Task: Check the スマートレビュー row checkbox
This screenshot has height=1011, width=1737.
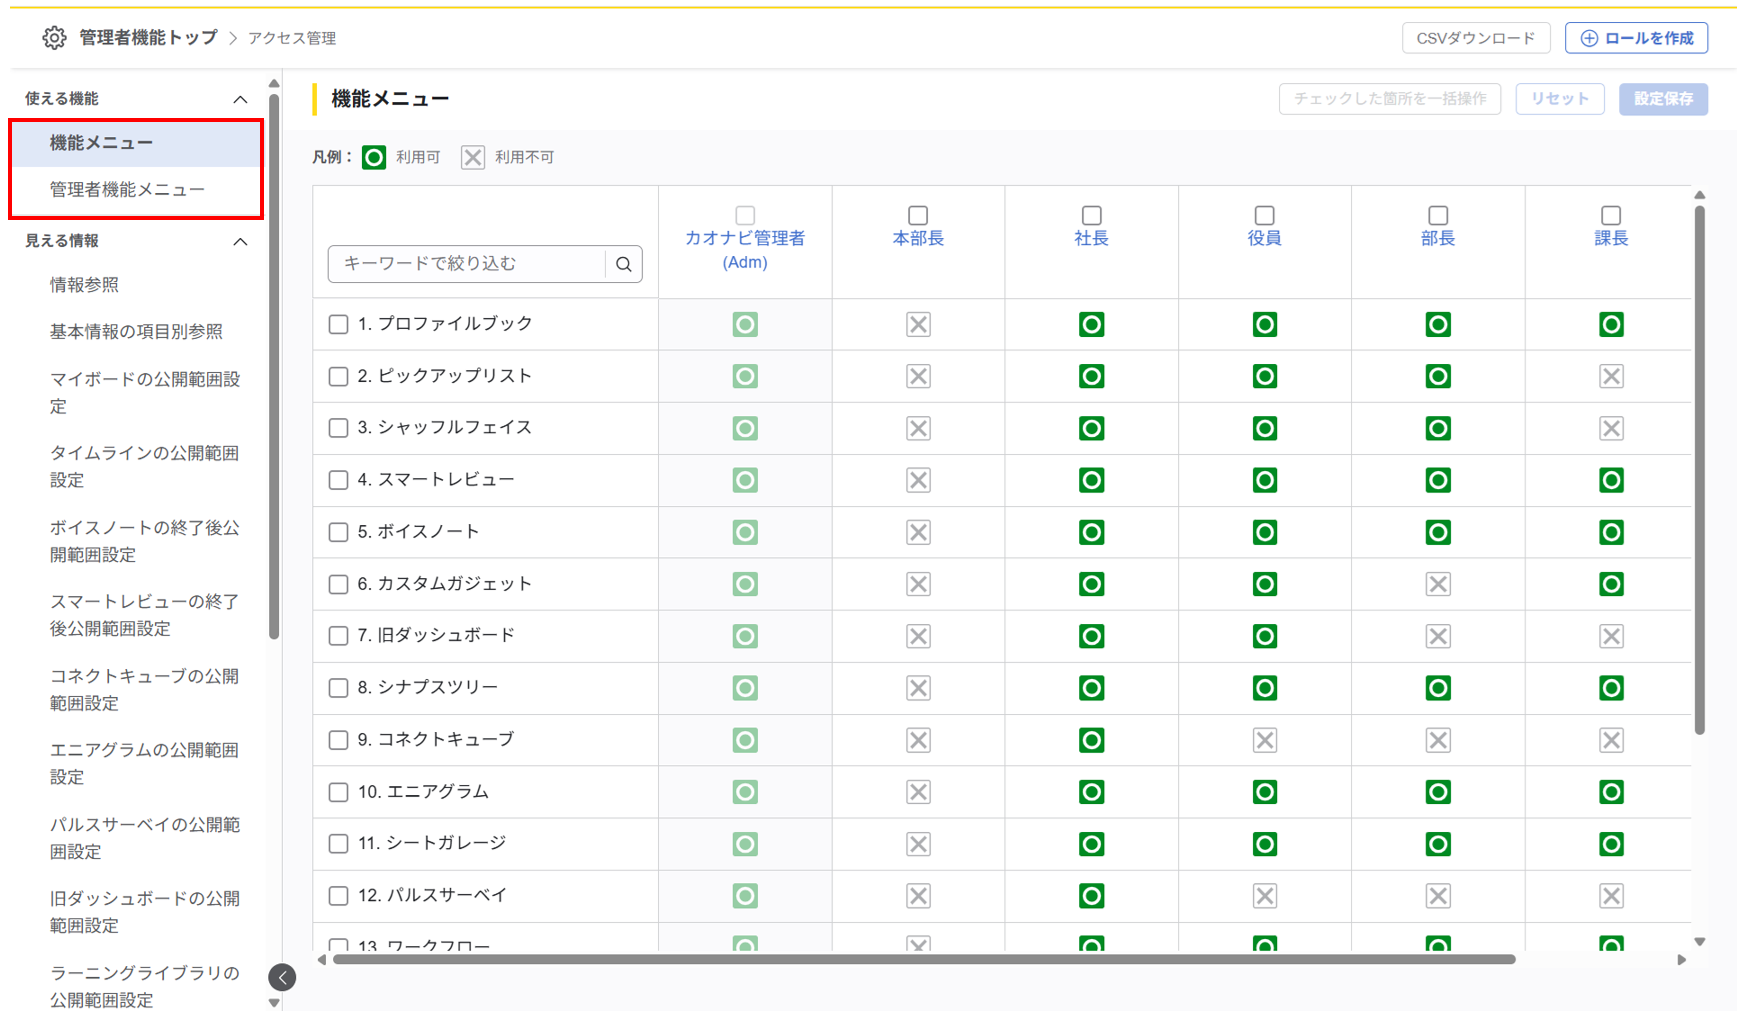Action: click(338, 480)
